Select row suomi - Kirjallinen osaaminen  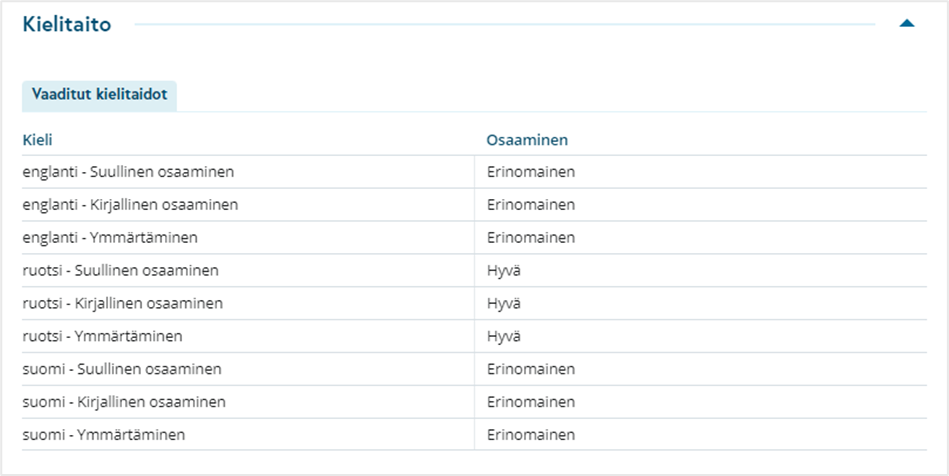point(474,402)
